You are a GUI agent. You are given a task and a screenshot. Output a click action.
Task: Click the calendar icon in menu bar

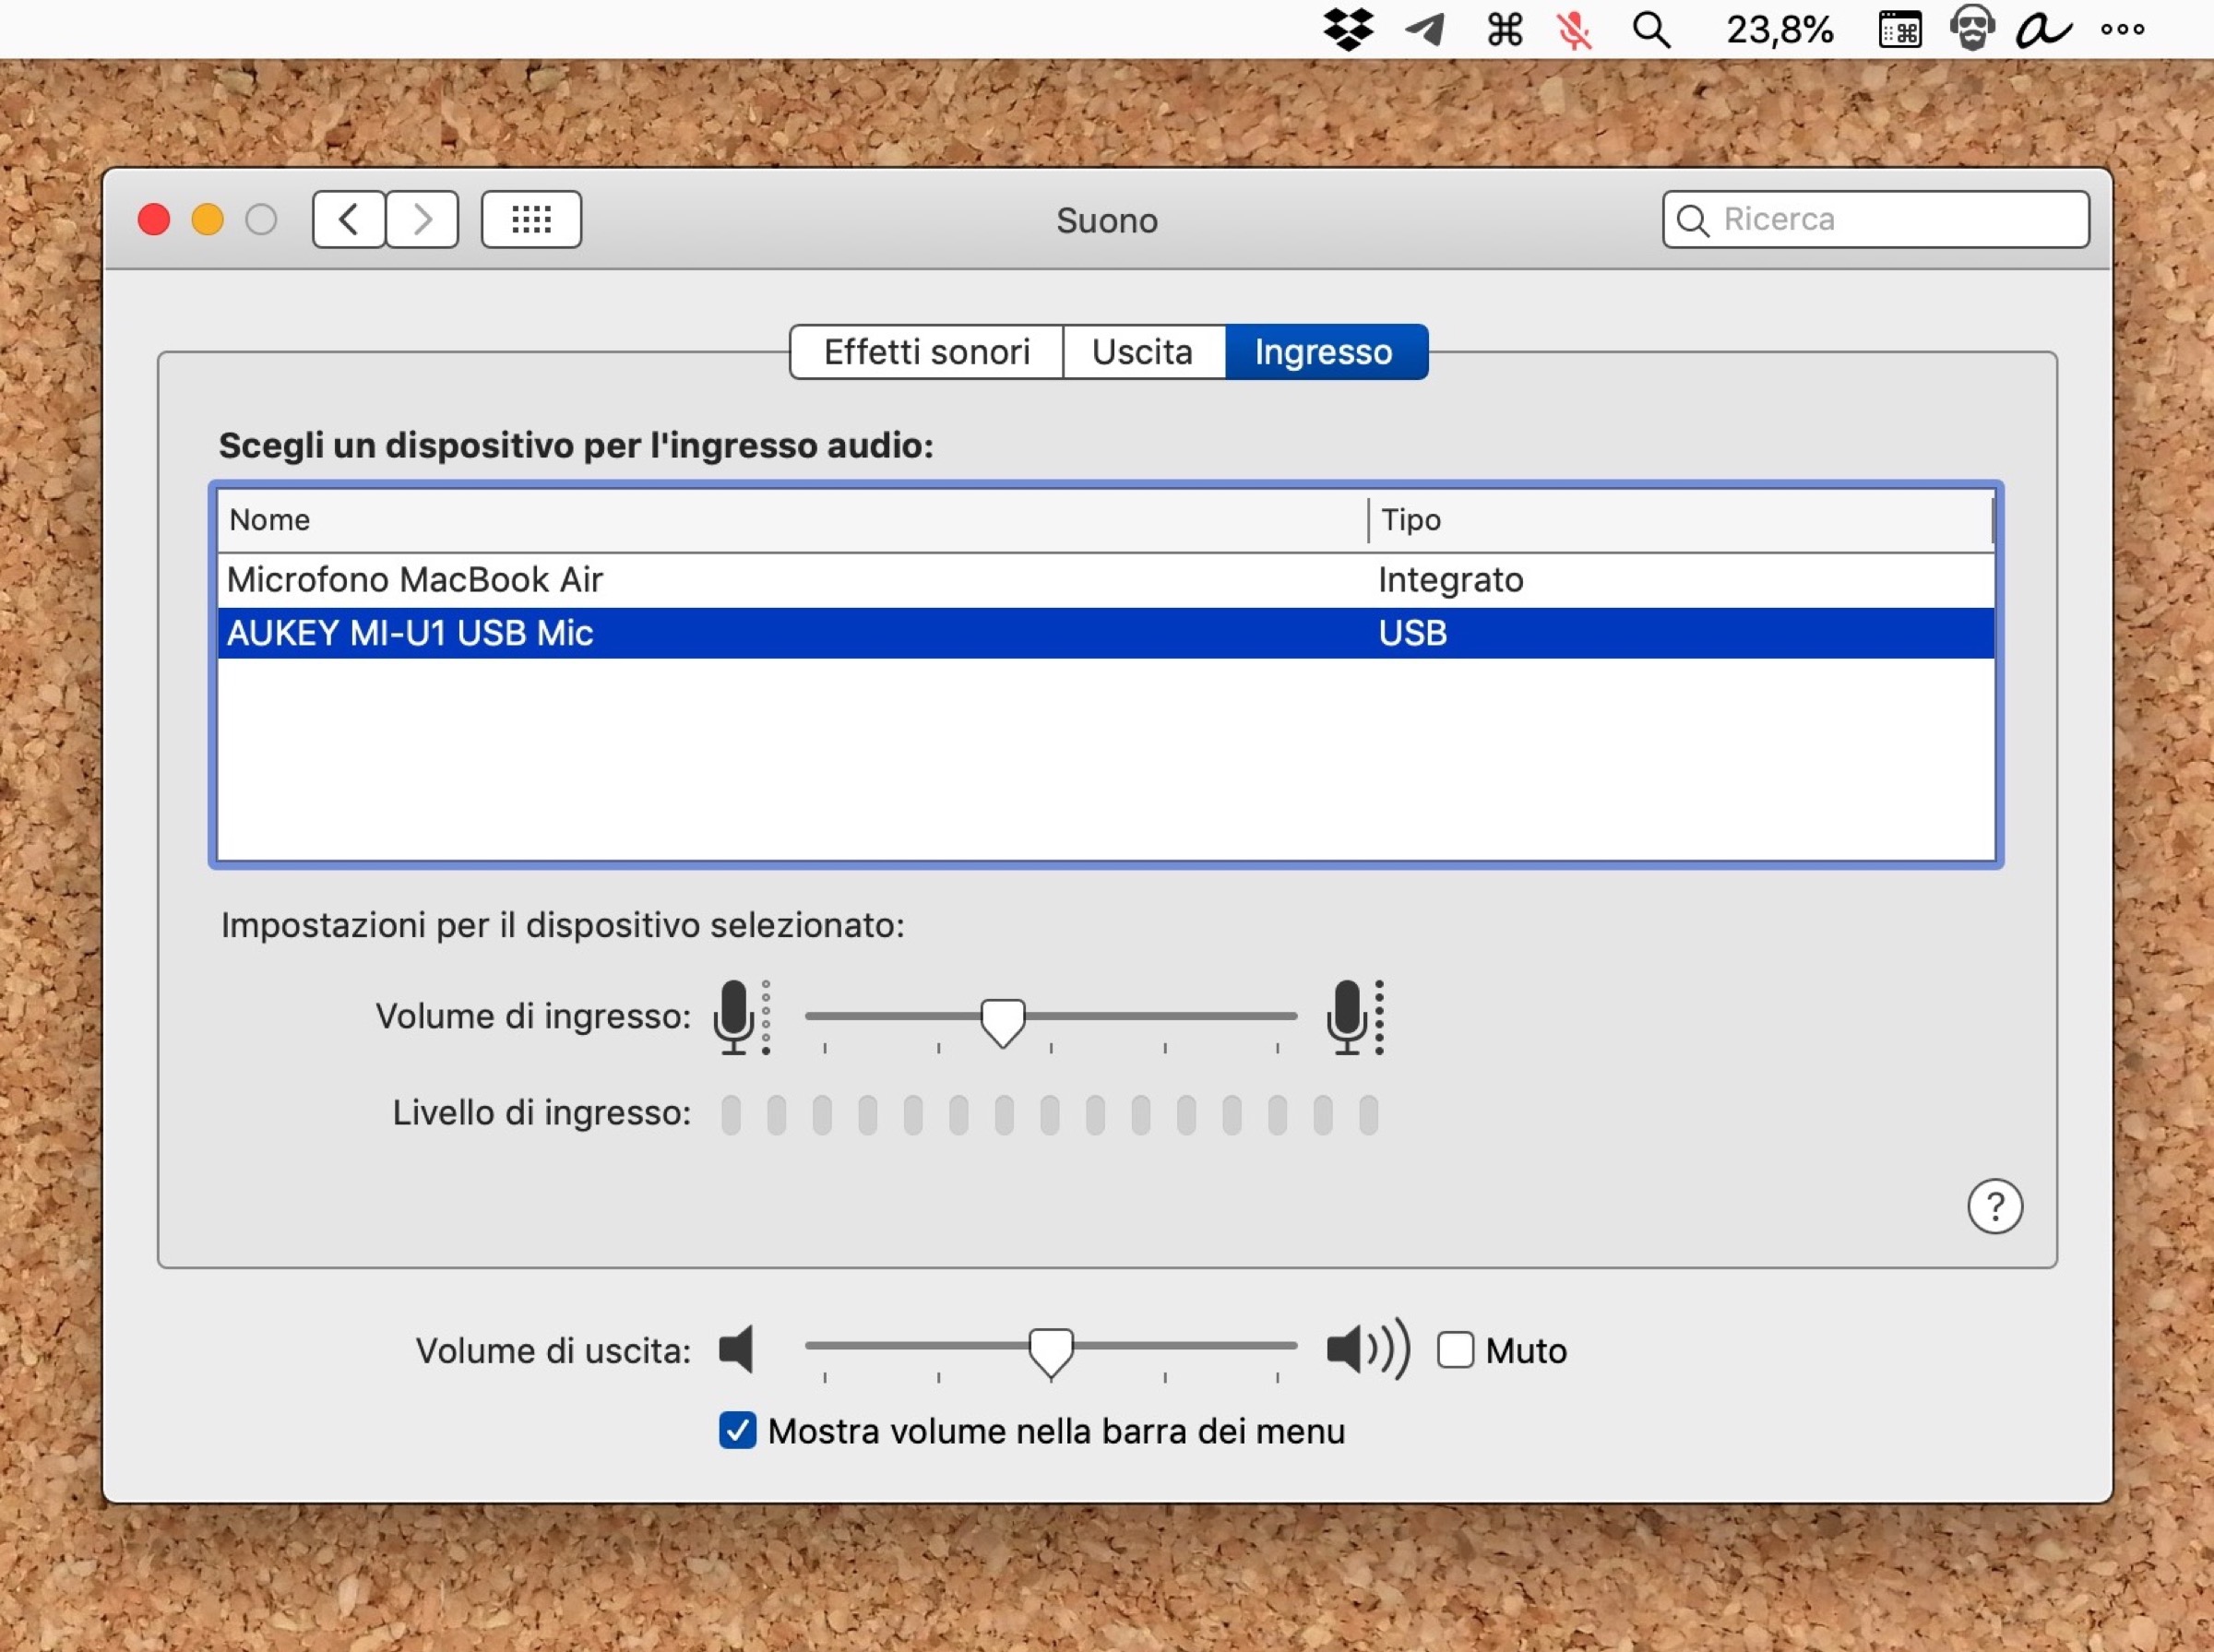(x=1899, y=30)
